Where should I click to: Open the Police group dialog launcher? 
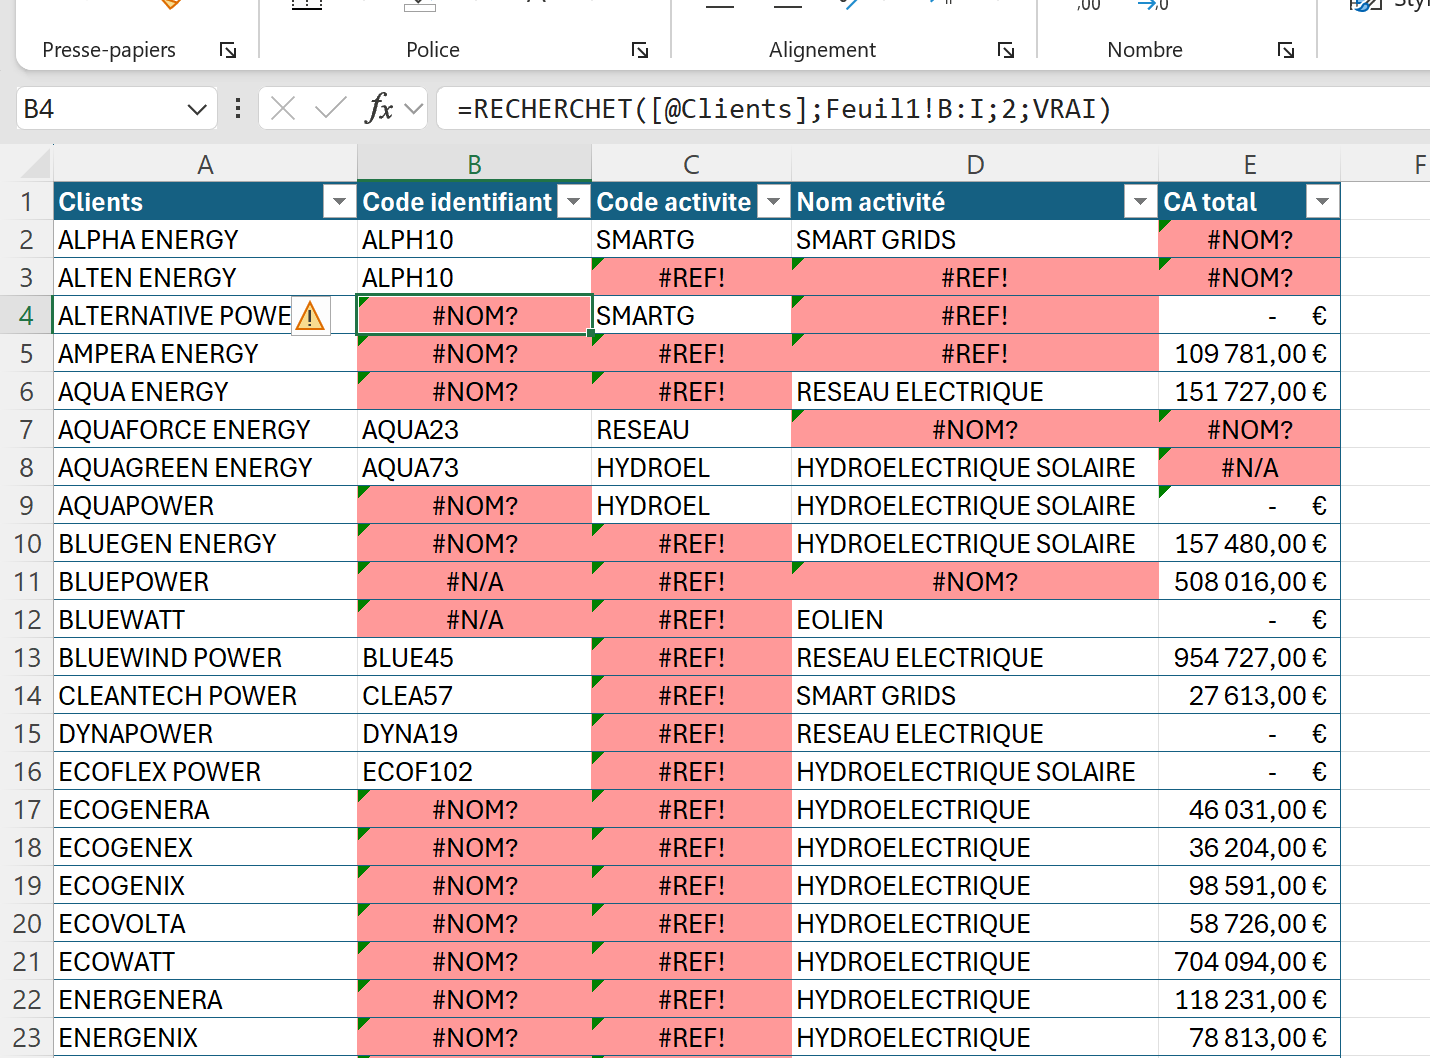[x=640, y=50]
